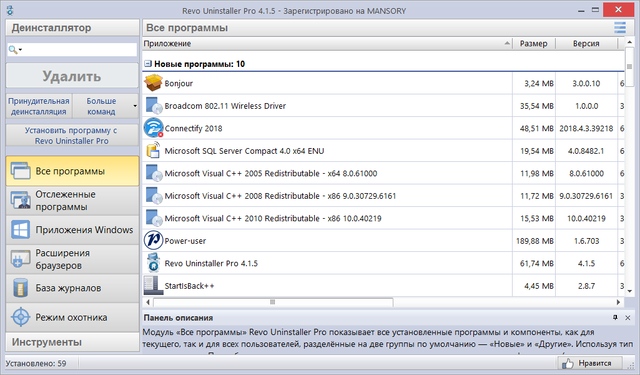Click the Нравится button
Viewport: 640px width, 375px height.
[x=590, y=363]
